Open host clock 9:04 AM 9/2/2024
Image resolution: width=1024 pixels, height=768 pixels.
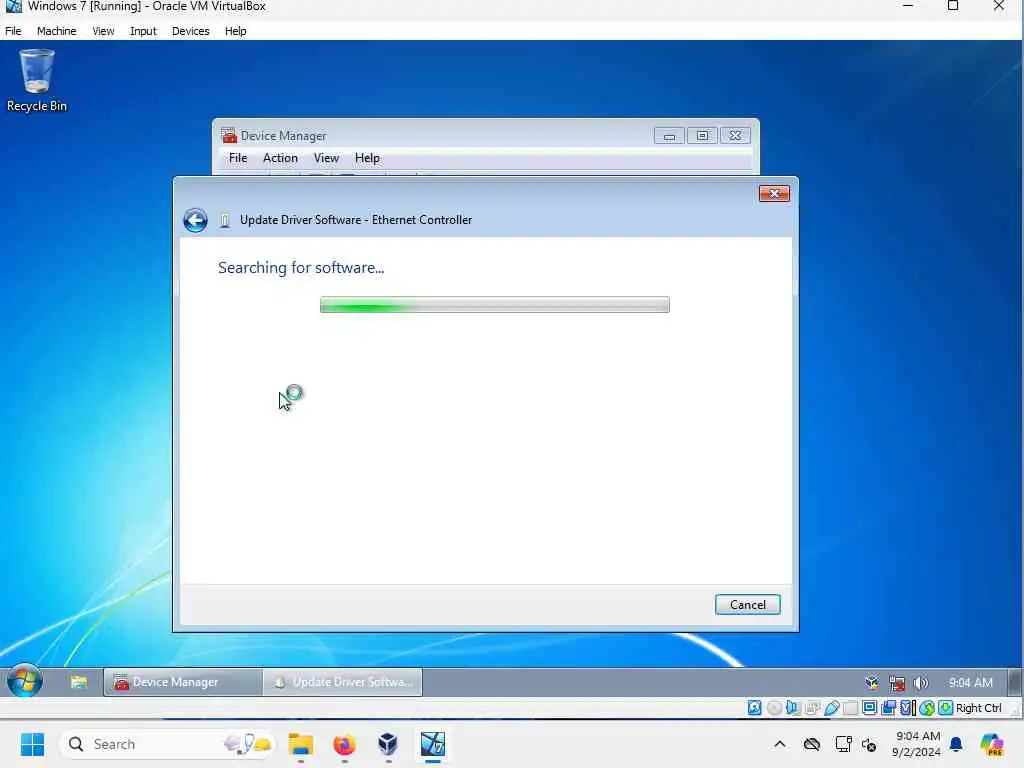[x=917, y=744]
